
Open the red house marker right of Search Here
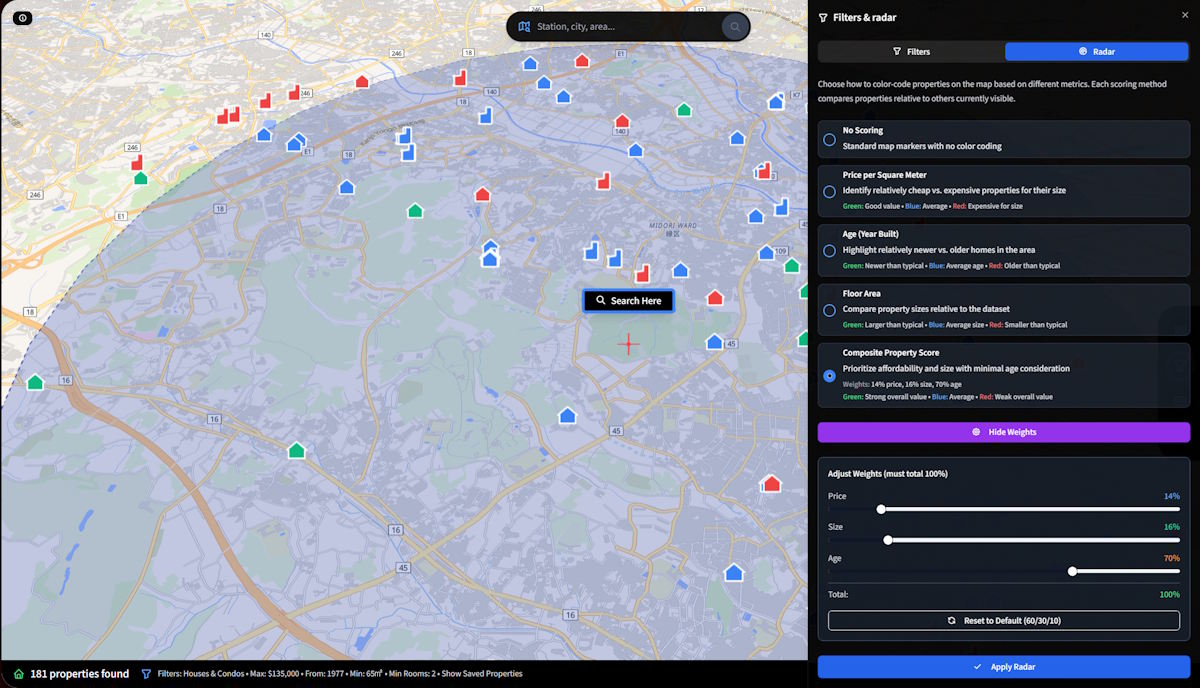(x=715, y=298)
